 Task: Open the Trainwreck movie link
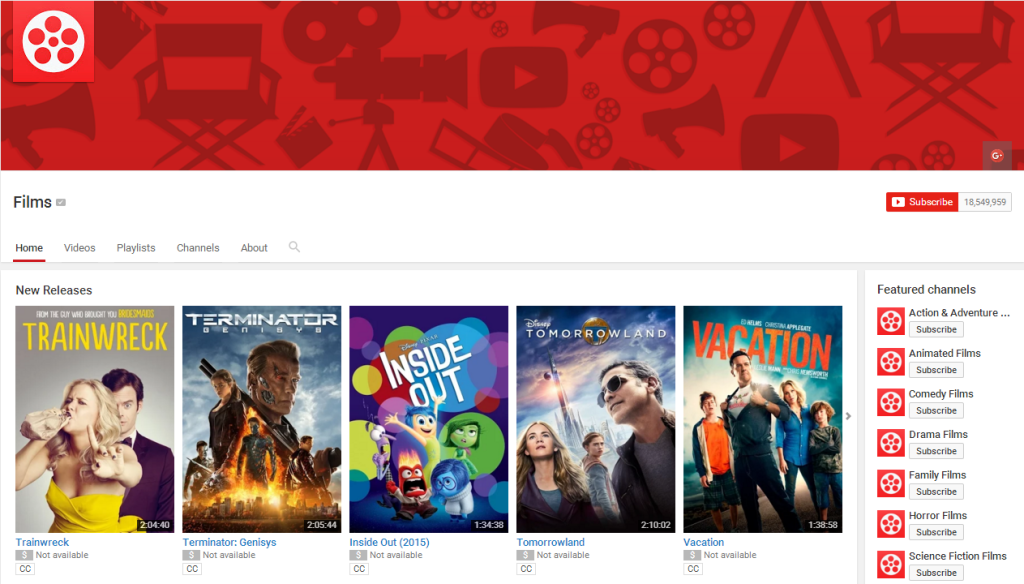tap(41, 541)
